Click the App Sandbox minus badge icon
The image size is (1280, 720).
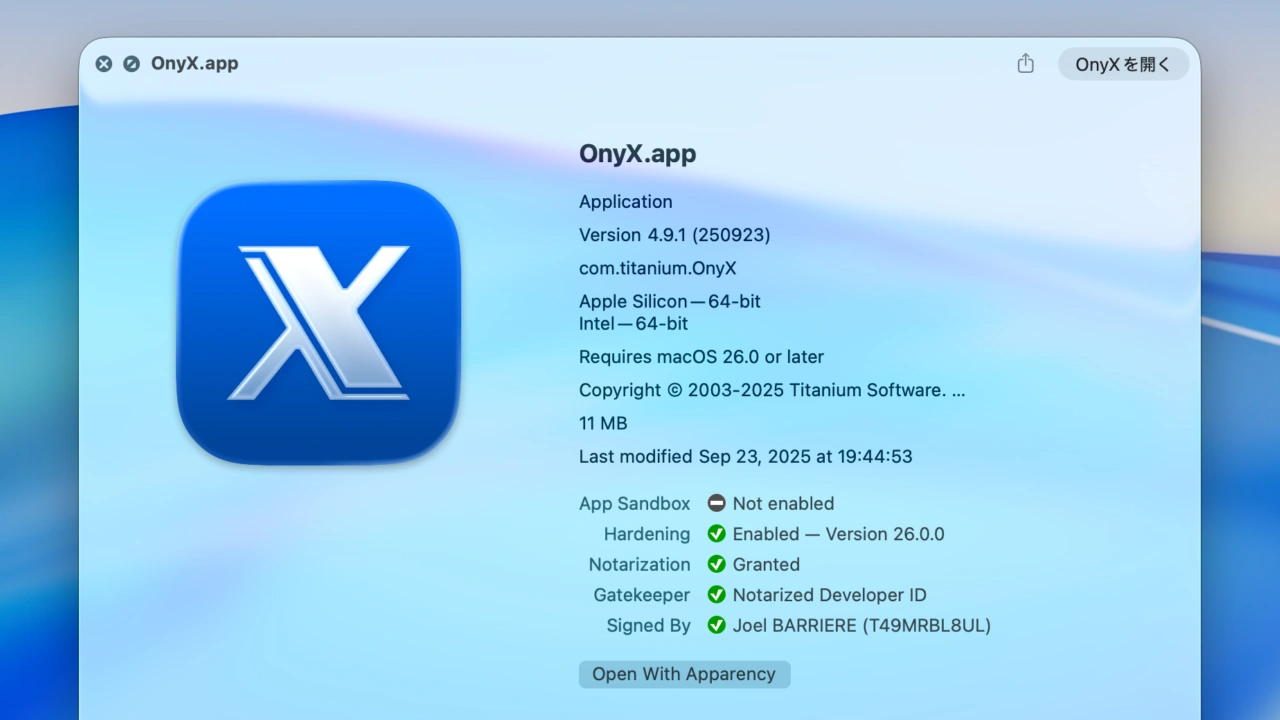pos(717,503)
